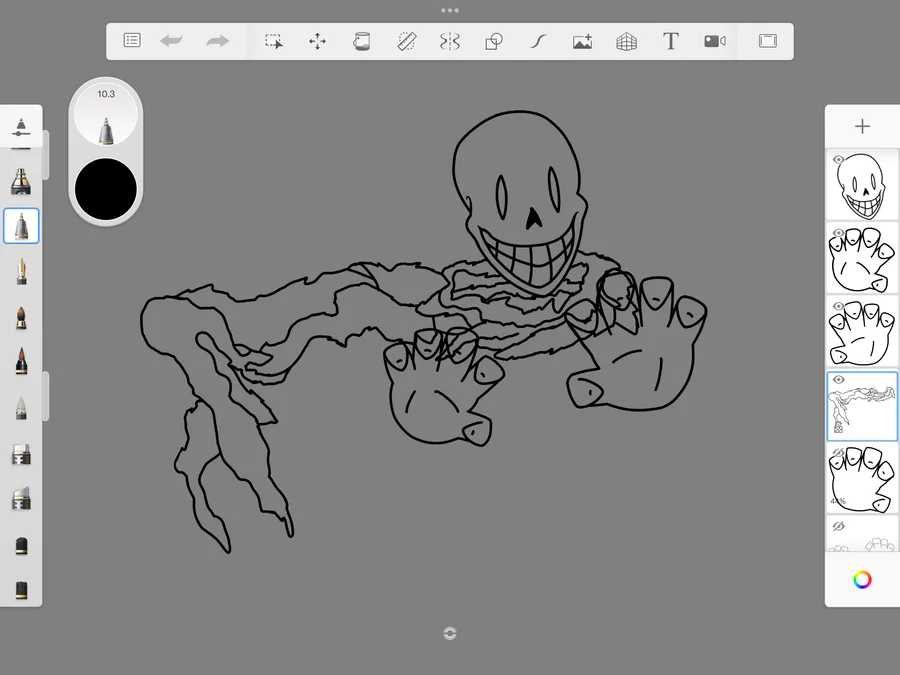The height and width of the screenshot is (675, 900).
Task: Open the ruler guides tool
Action: point(406,41)
